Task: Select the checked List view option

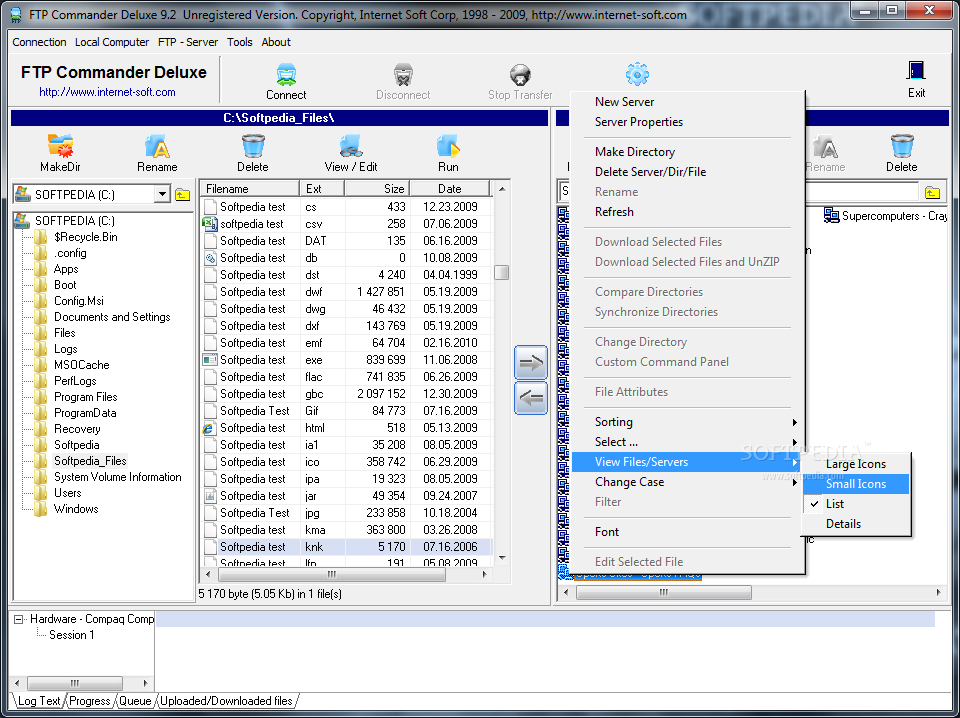Action: point(855,504)
